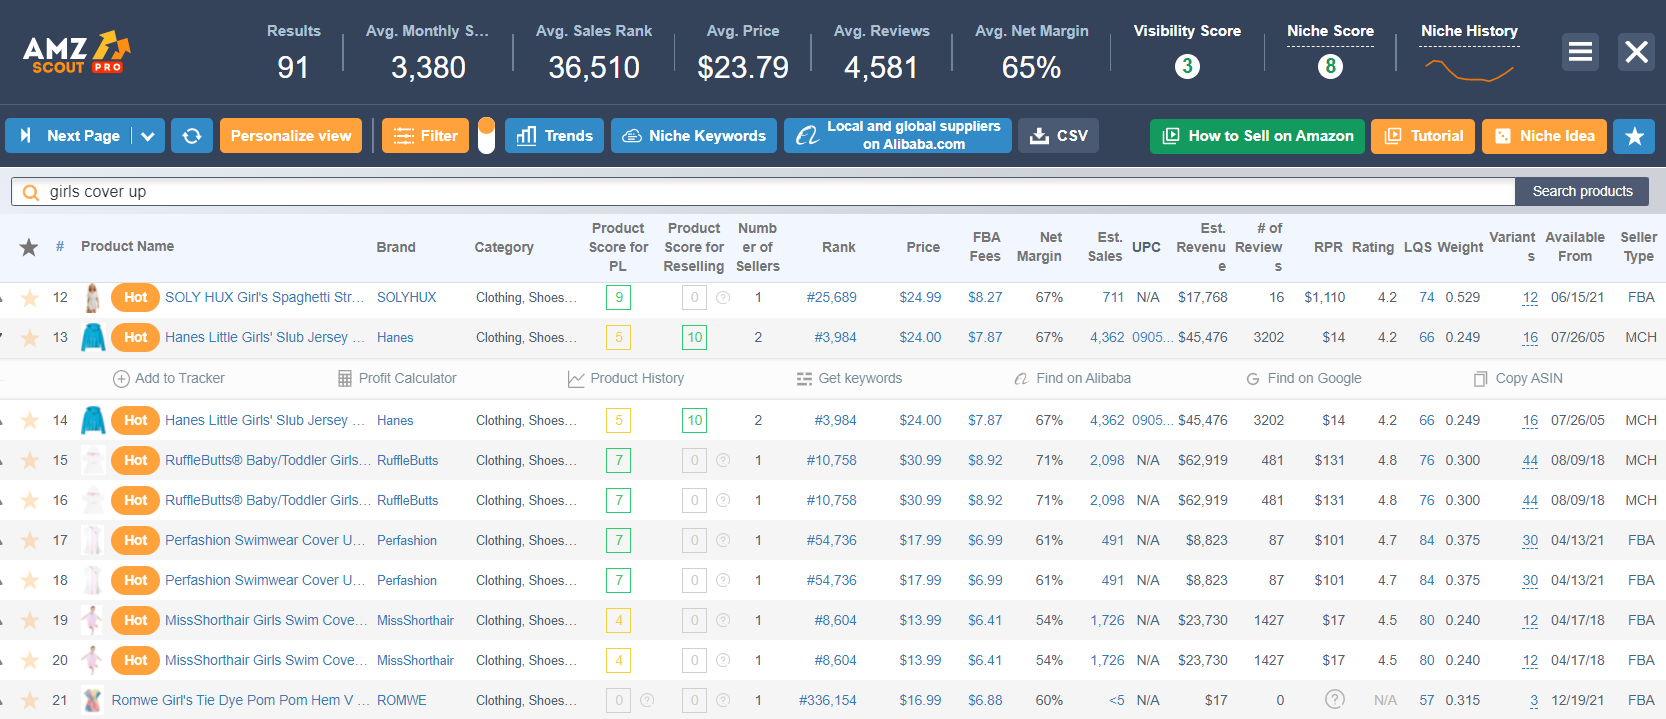Star the SOLY HUX product row
Viewport: 1666px width, 719px height.
[x=30, y=298]
